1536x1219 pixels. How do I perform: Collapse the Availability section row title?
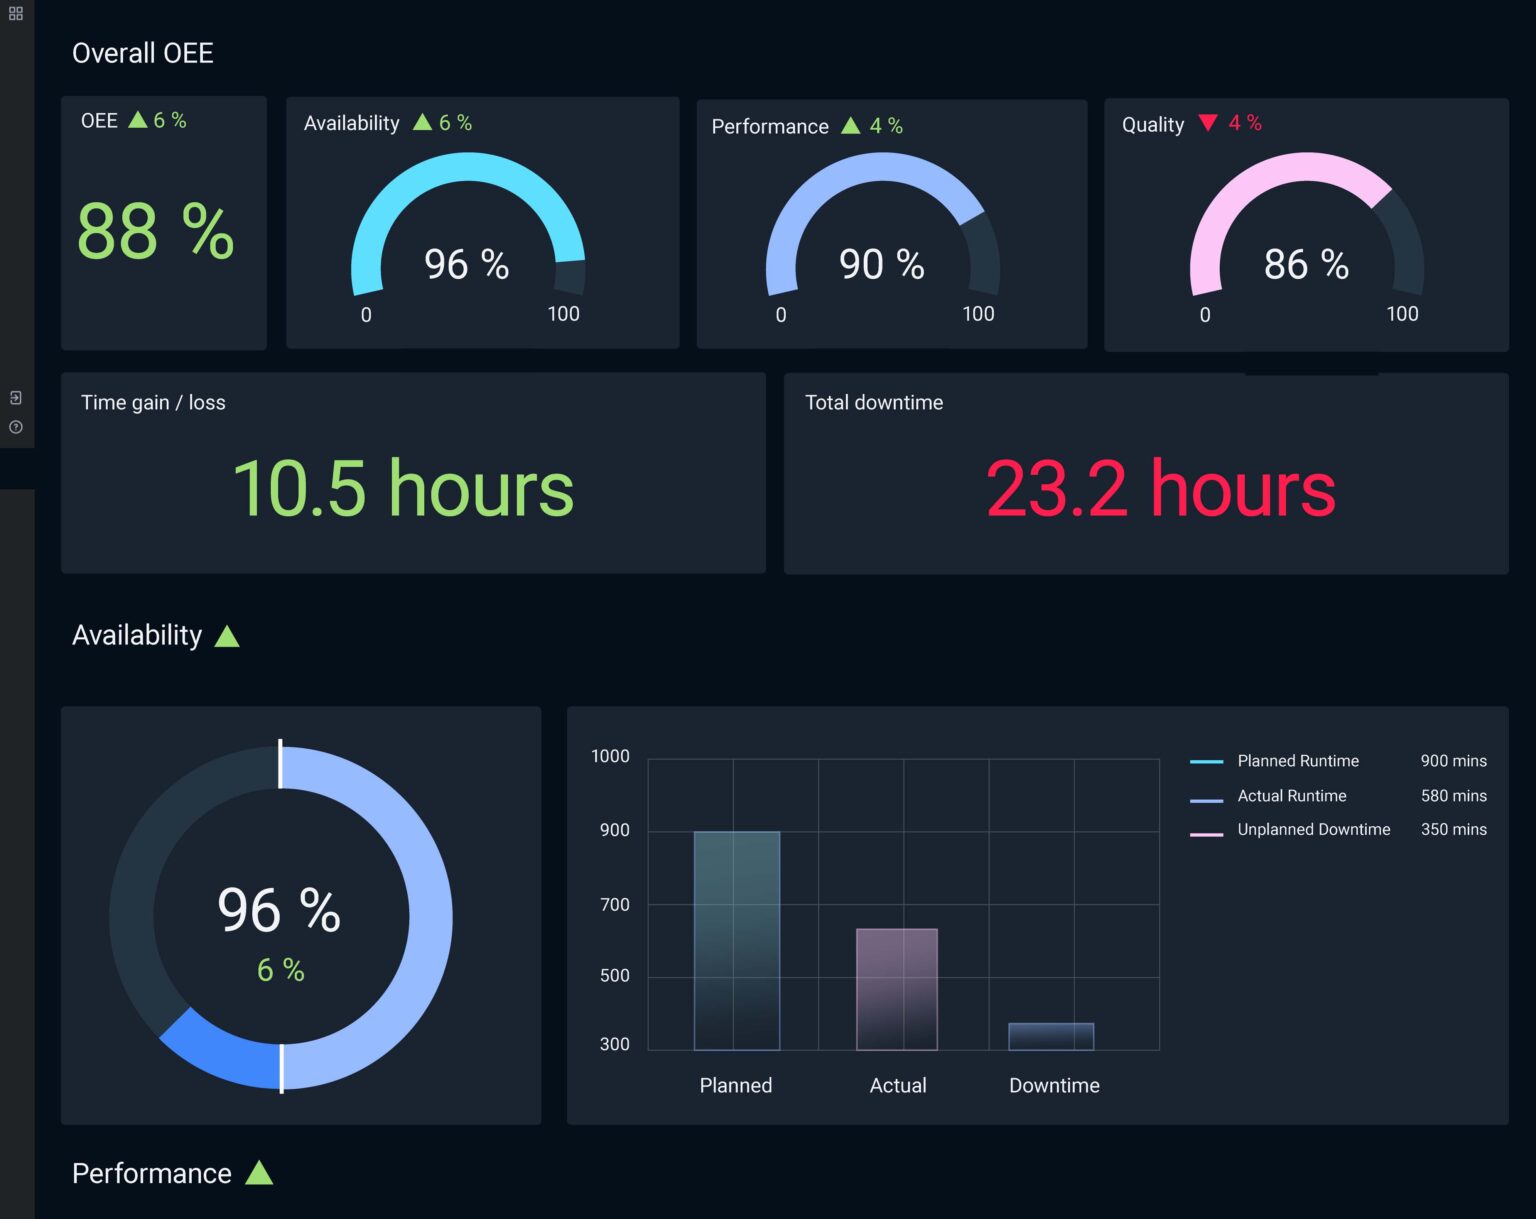pos(137,635)
